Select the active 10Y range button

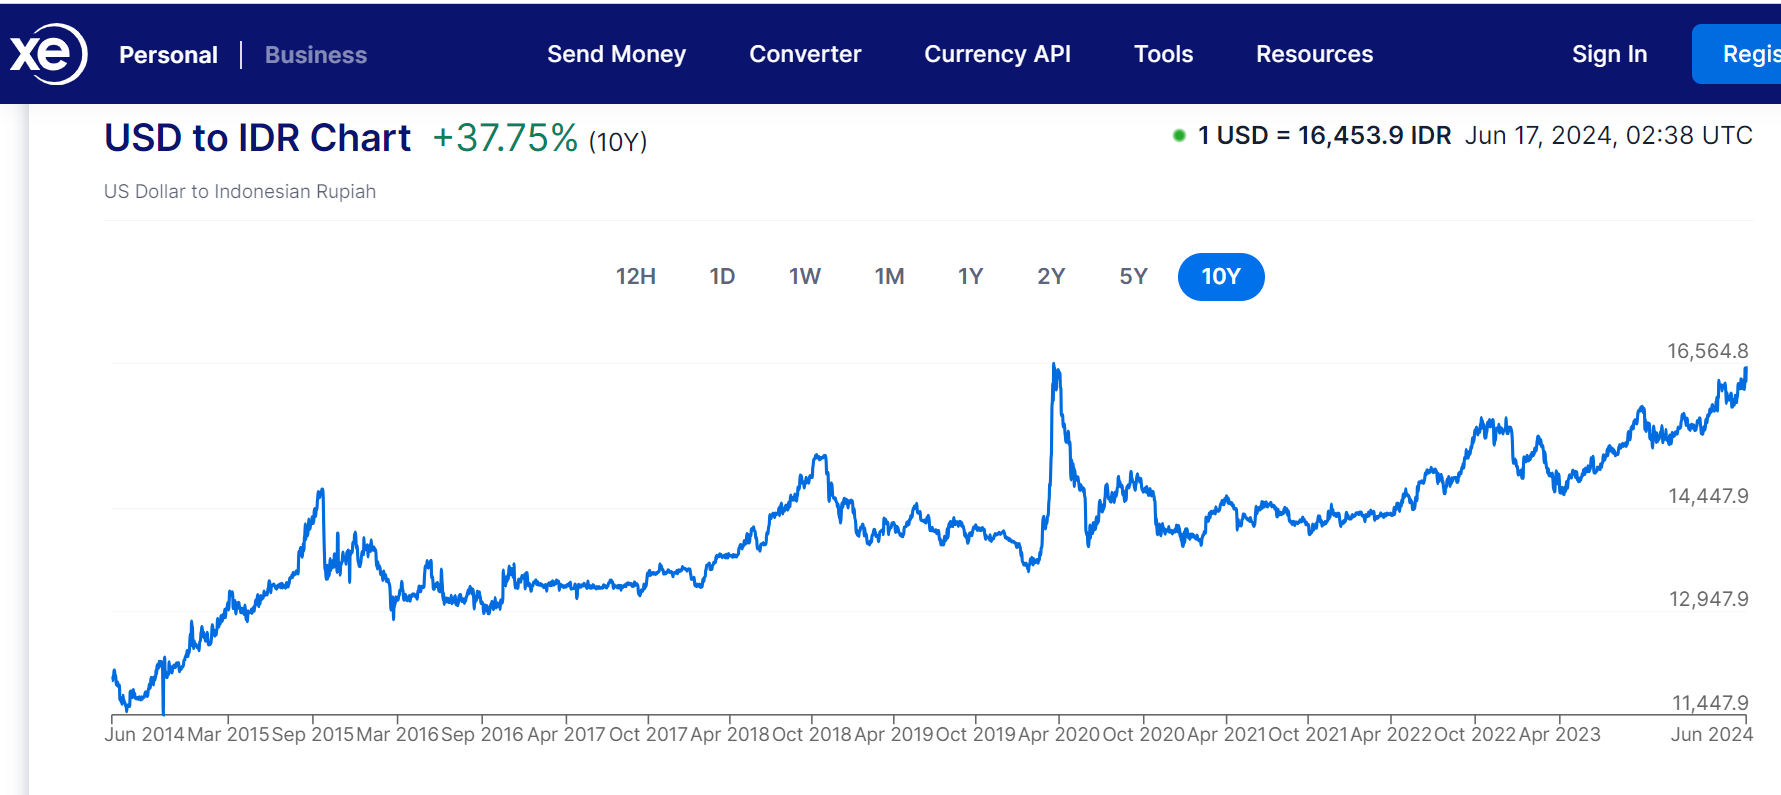point(1221,277)
